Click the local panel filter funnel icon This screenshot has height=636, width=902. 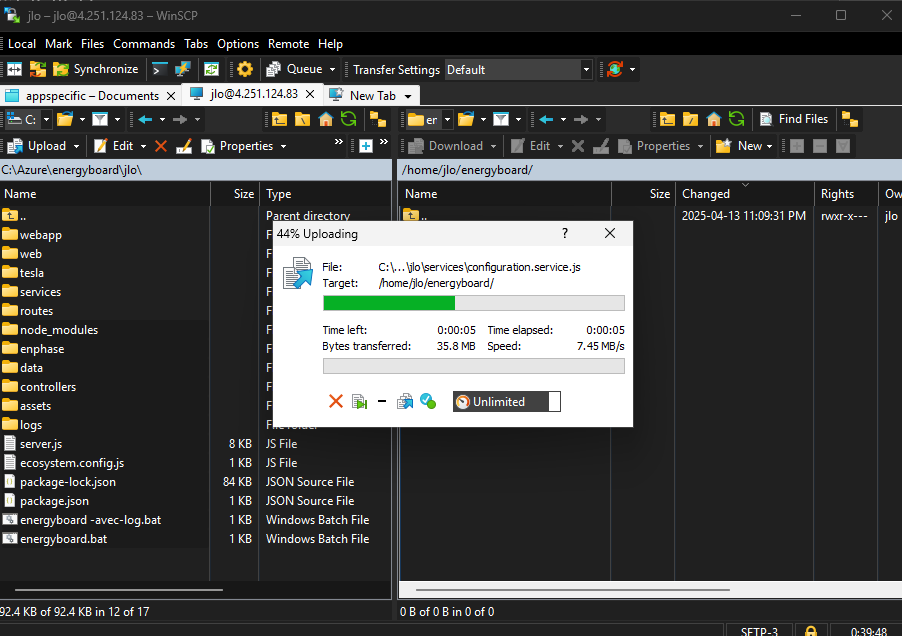click(100, 119)
